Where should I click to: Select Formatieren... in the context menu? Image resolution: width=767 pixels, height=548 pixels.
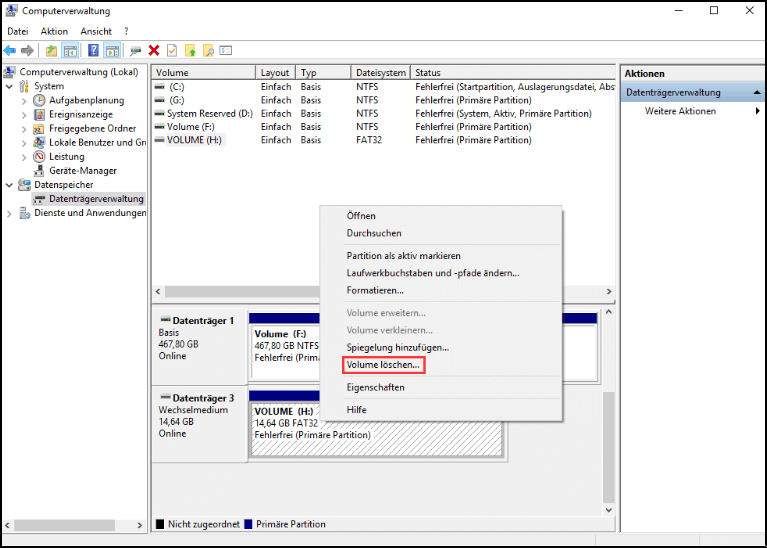(375, 291)
